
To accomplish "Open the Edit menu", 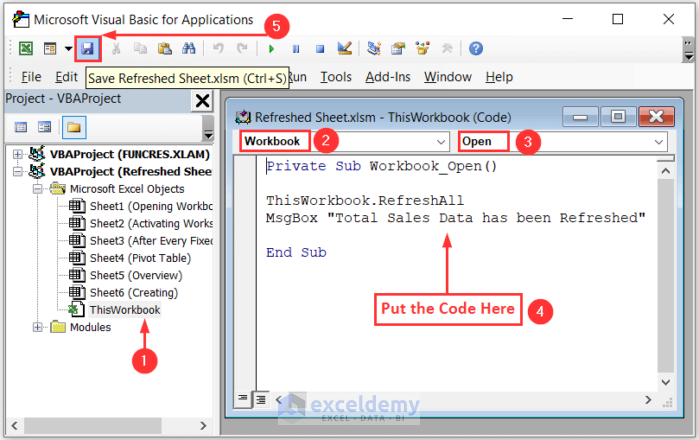I will (x=66, y=77).
